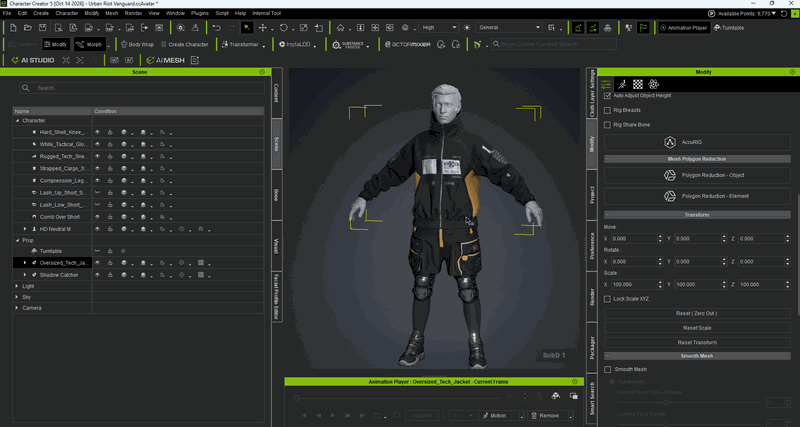800x427 pixels.
Task: Switch to the Facial Profile Editor side tab
Action: tap(277, 297)
